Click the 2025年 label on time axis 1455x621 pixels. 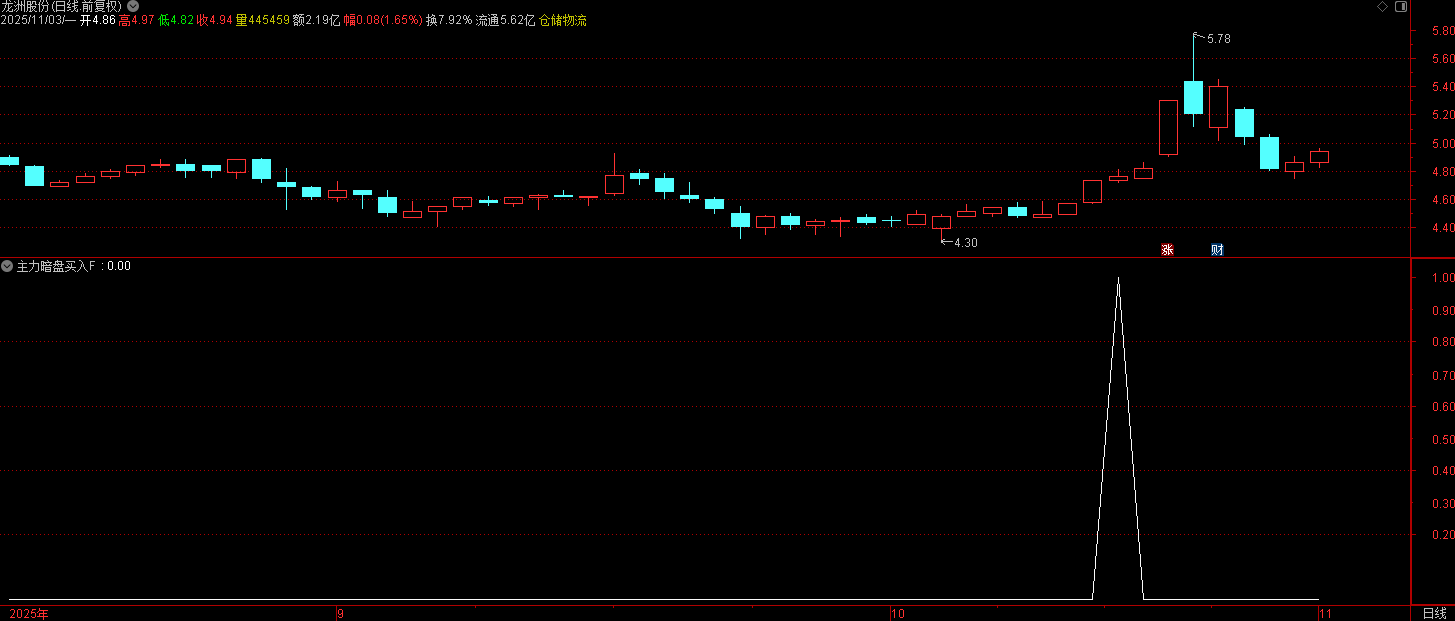pyautogui.click(x=29, y=613)
